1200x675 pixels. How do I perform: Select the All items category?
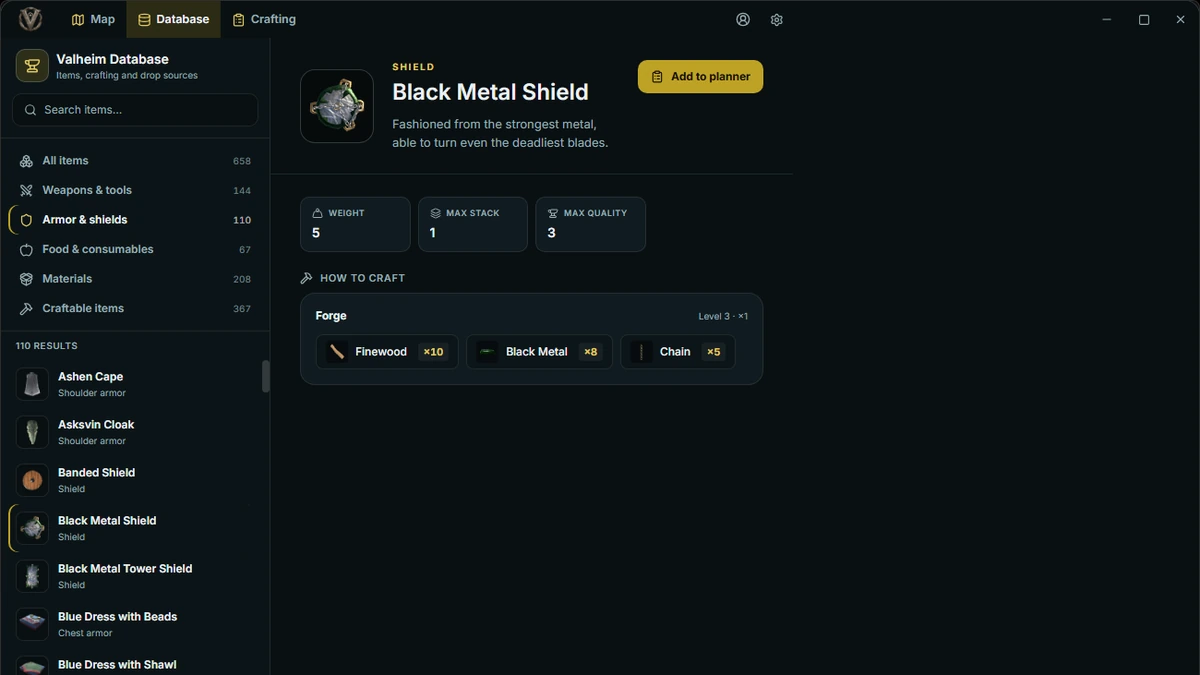pyautogui.click(x=134, y=161)
